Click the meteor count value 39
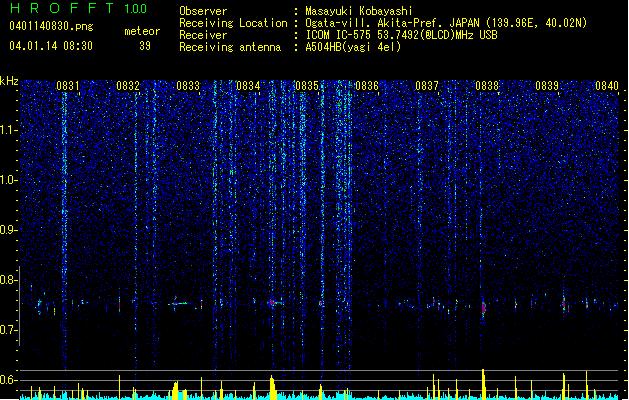 click(145, 46)
